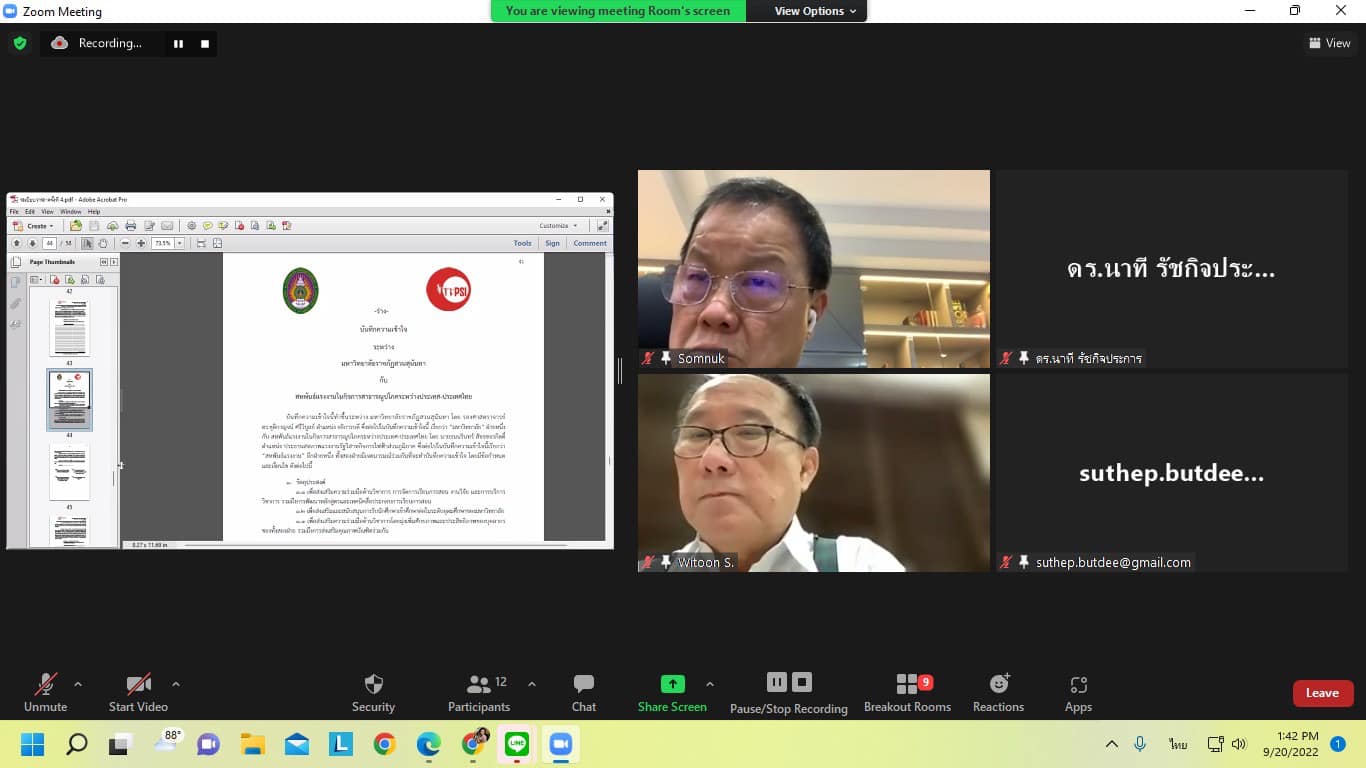
Task: Pause the recording in the top indicator
Action: pyautogui.click(x=178, y=44)
